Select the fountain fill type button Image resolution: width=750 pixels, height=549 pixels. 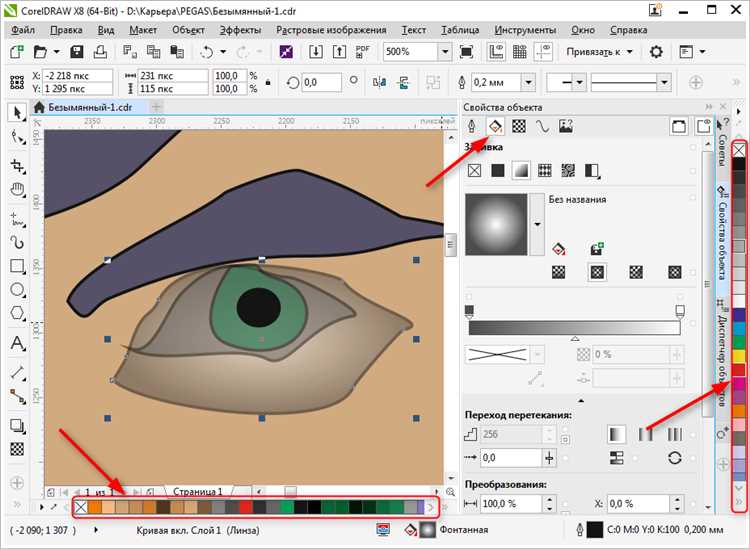point(520,170)
